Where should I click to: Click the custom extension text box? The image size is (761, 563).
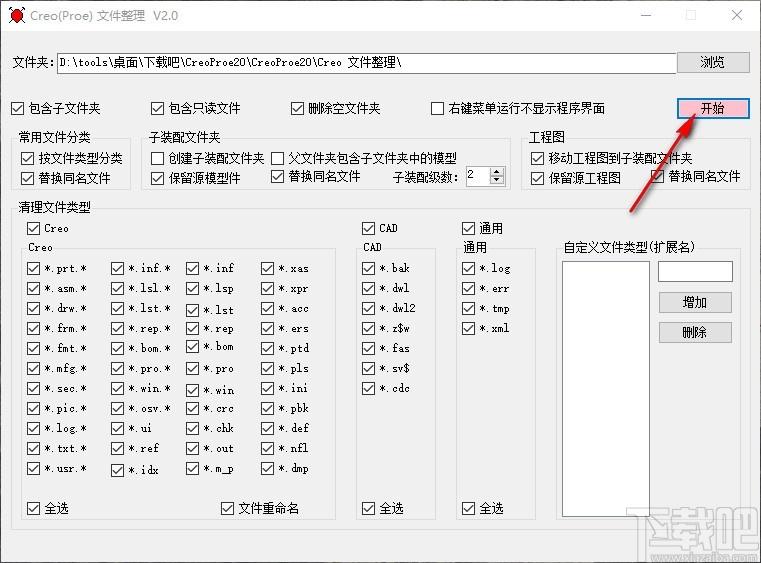(695, 271)
